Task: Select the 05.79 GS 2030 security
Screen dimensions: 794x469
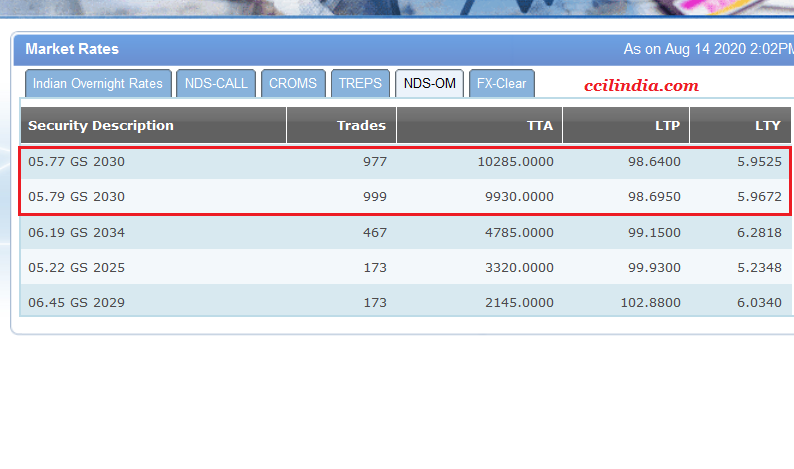Action: (76, 197)
